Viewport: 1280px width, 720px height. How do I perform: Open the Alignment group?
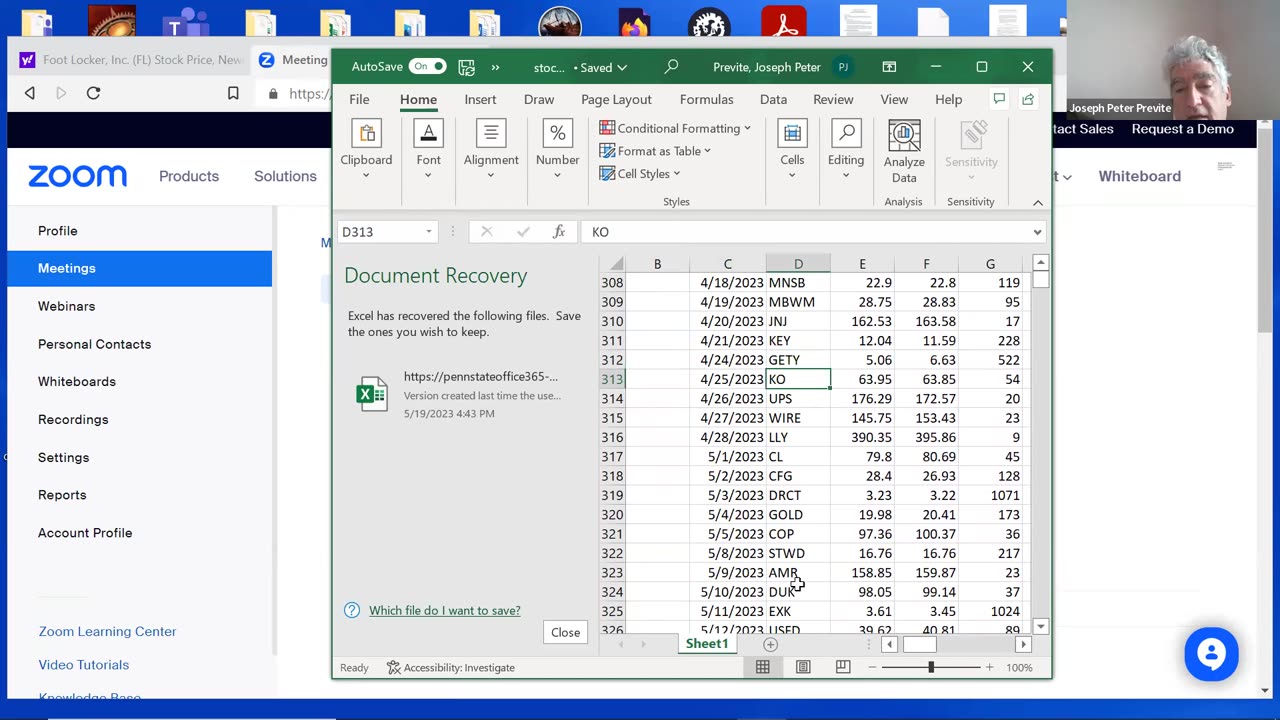point(490,150)
